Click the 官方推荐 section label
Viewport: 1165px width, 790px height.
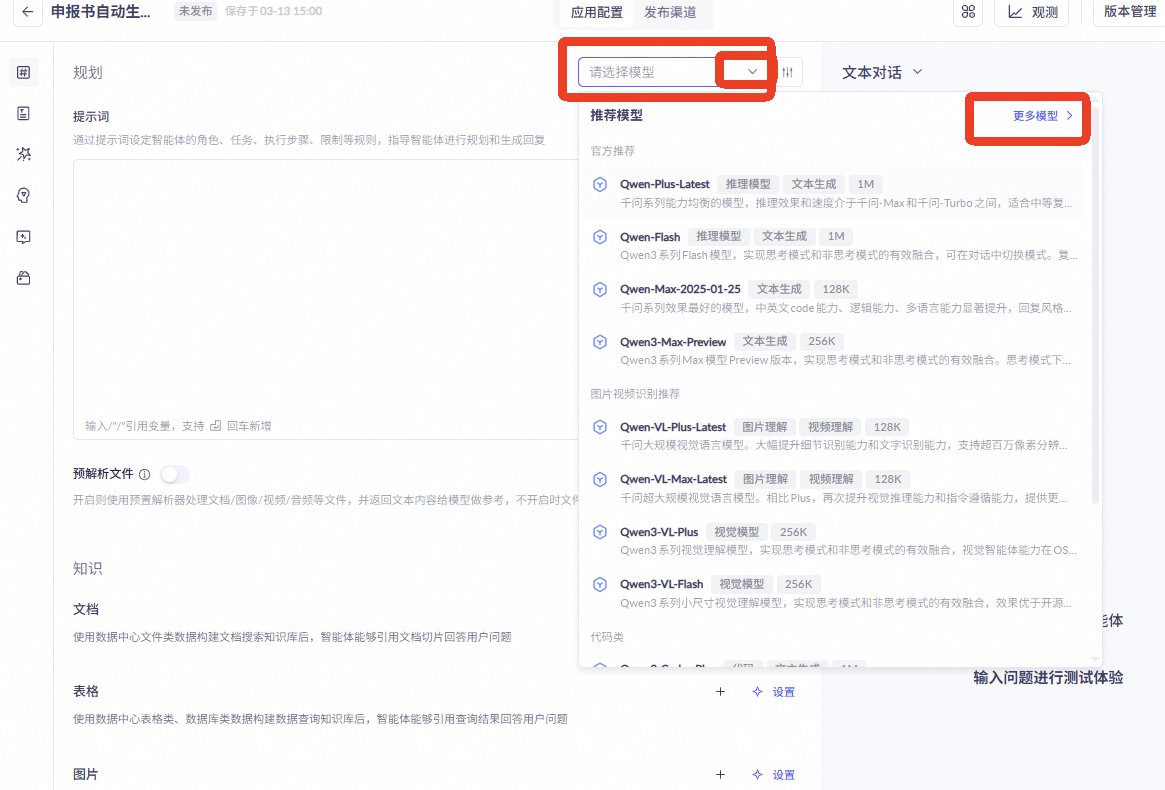coord(612,151)
